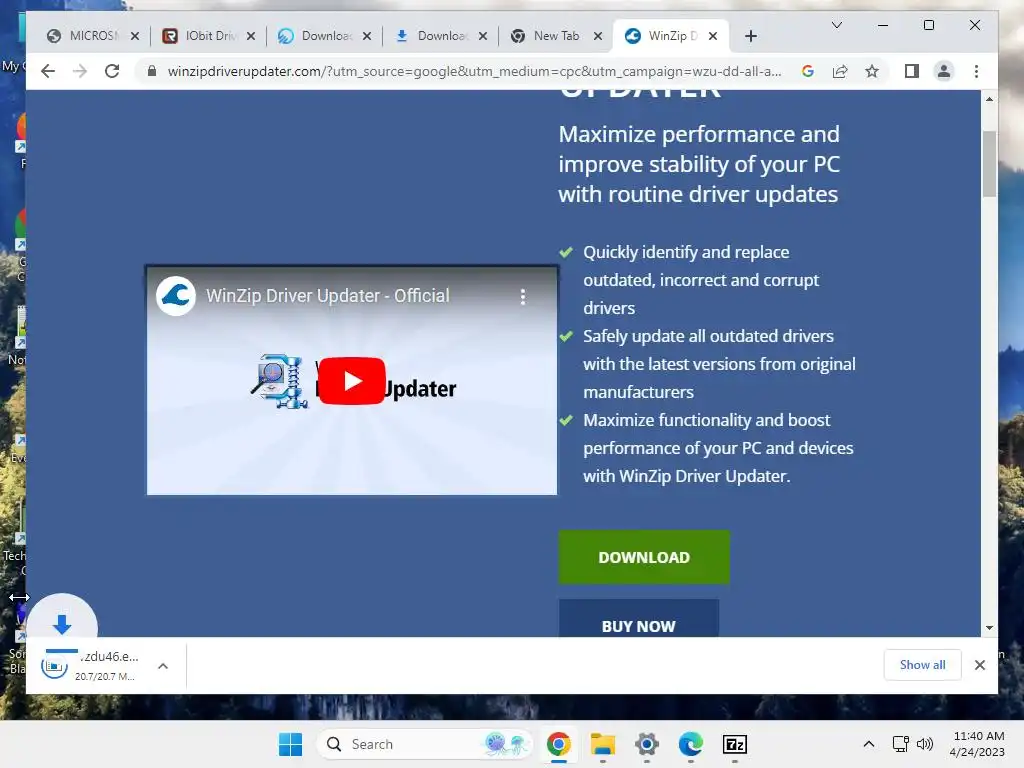
Task: Open network status tray icon
Action: tap(901, 744)
